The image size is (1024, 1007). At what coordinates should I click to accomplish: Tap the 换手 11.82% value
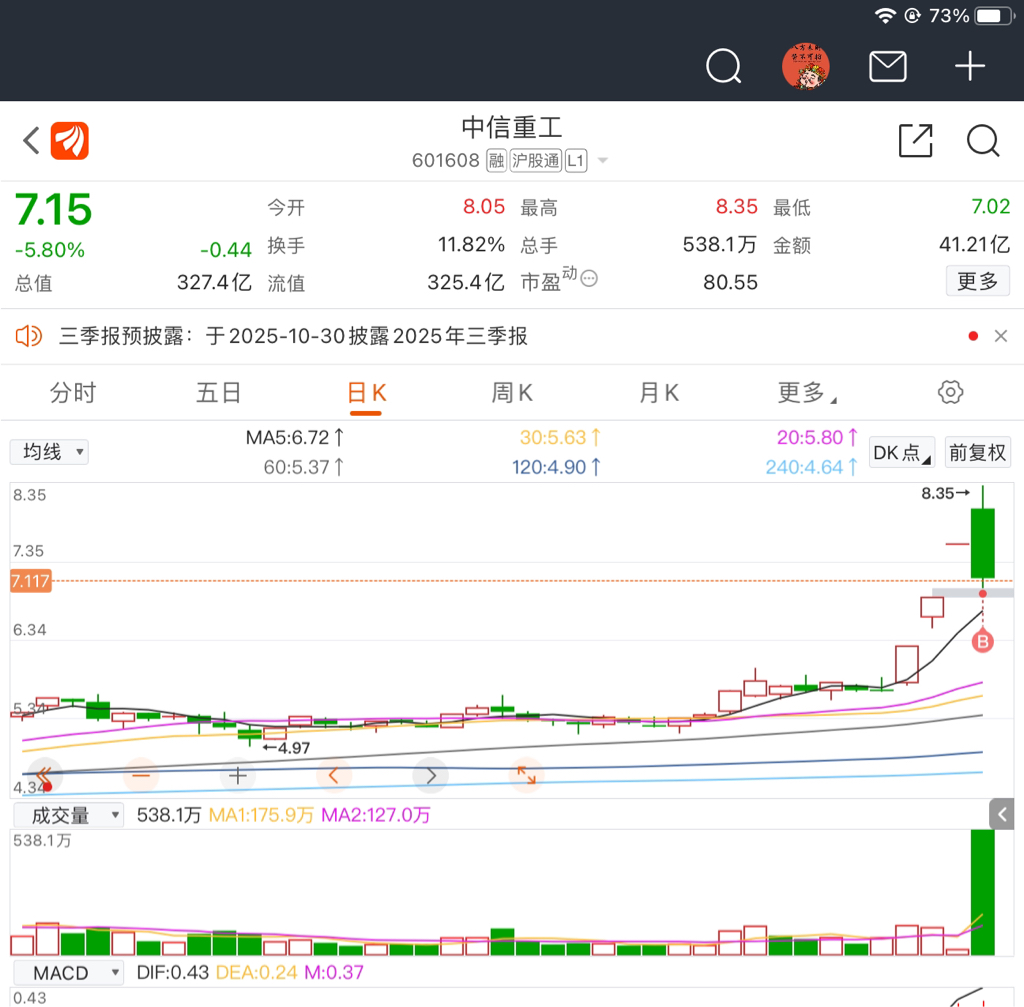coord(471,245)
